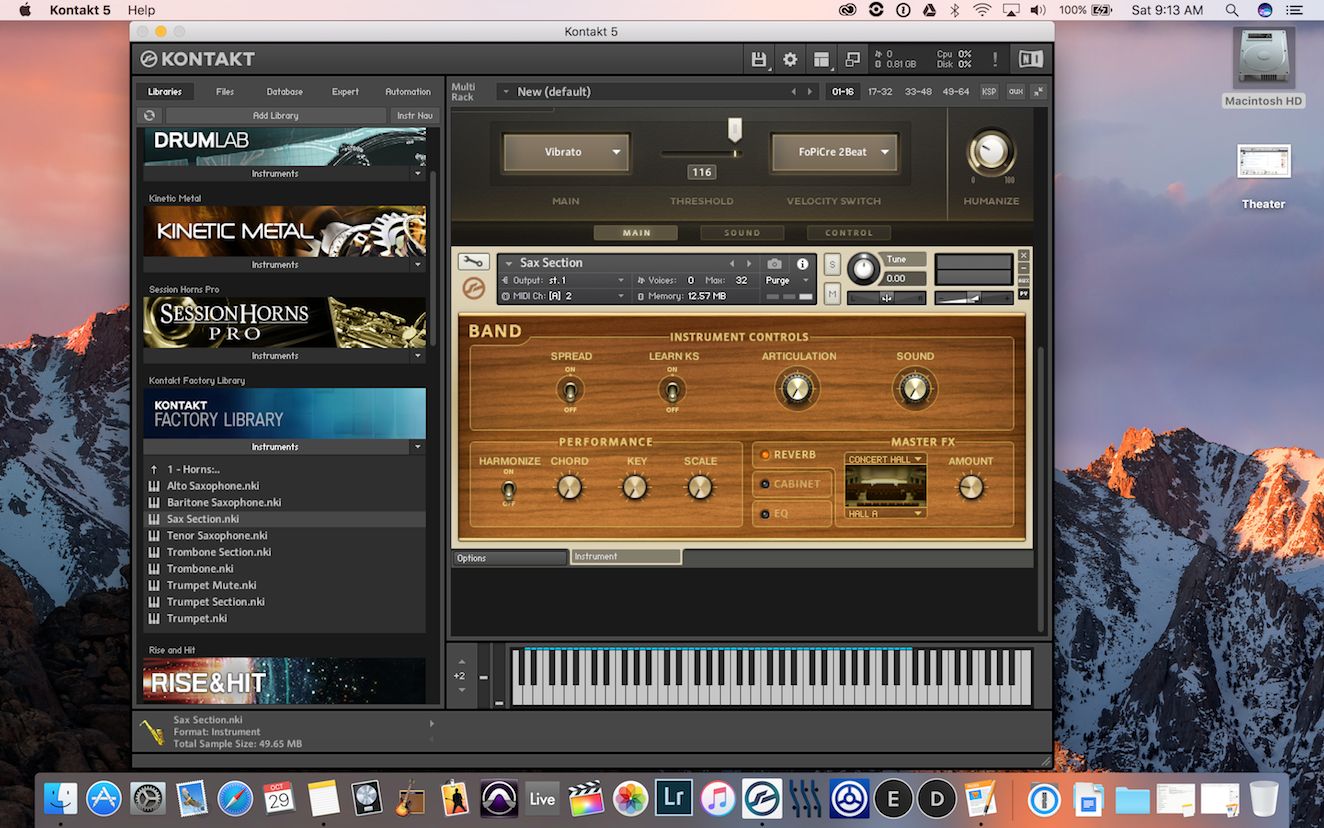The height and width of the screenshot is (828, 1324).
Task: Open the Files save/load menu icon
Action: (x=759, y=59)
